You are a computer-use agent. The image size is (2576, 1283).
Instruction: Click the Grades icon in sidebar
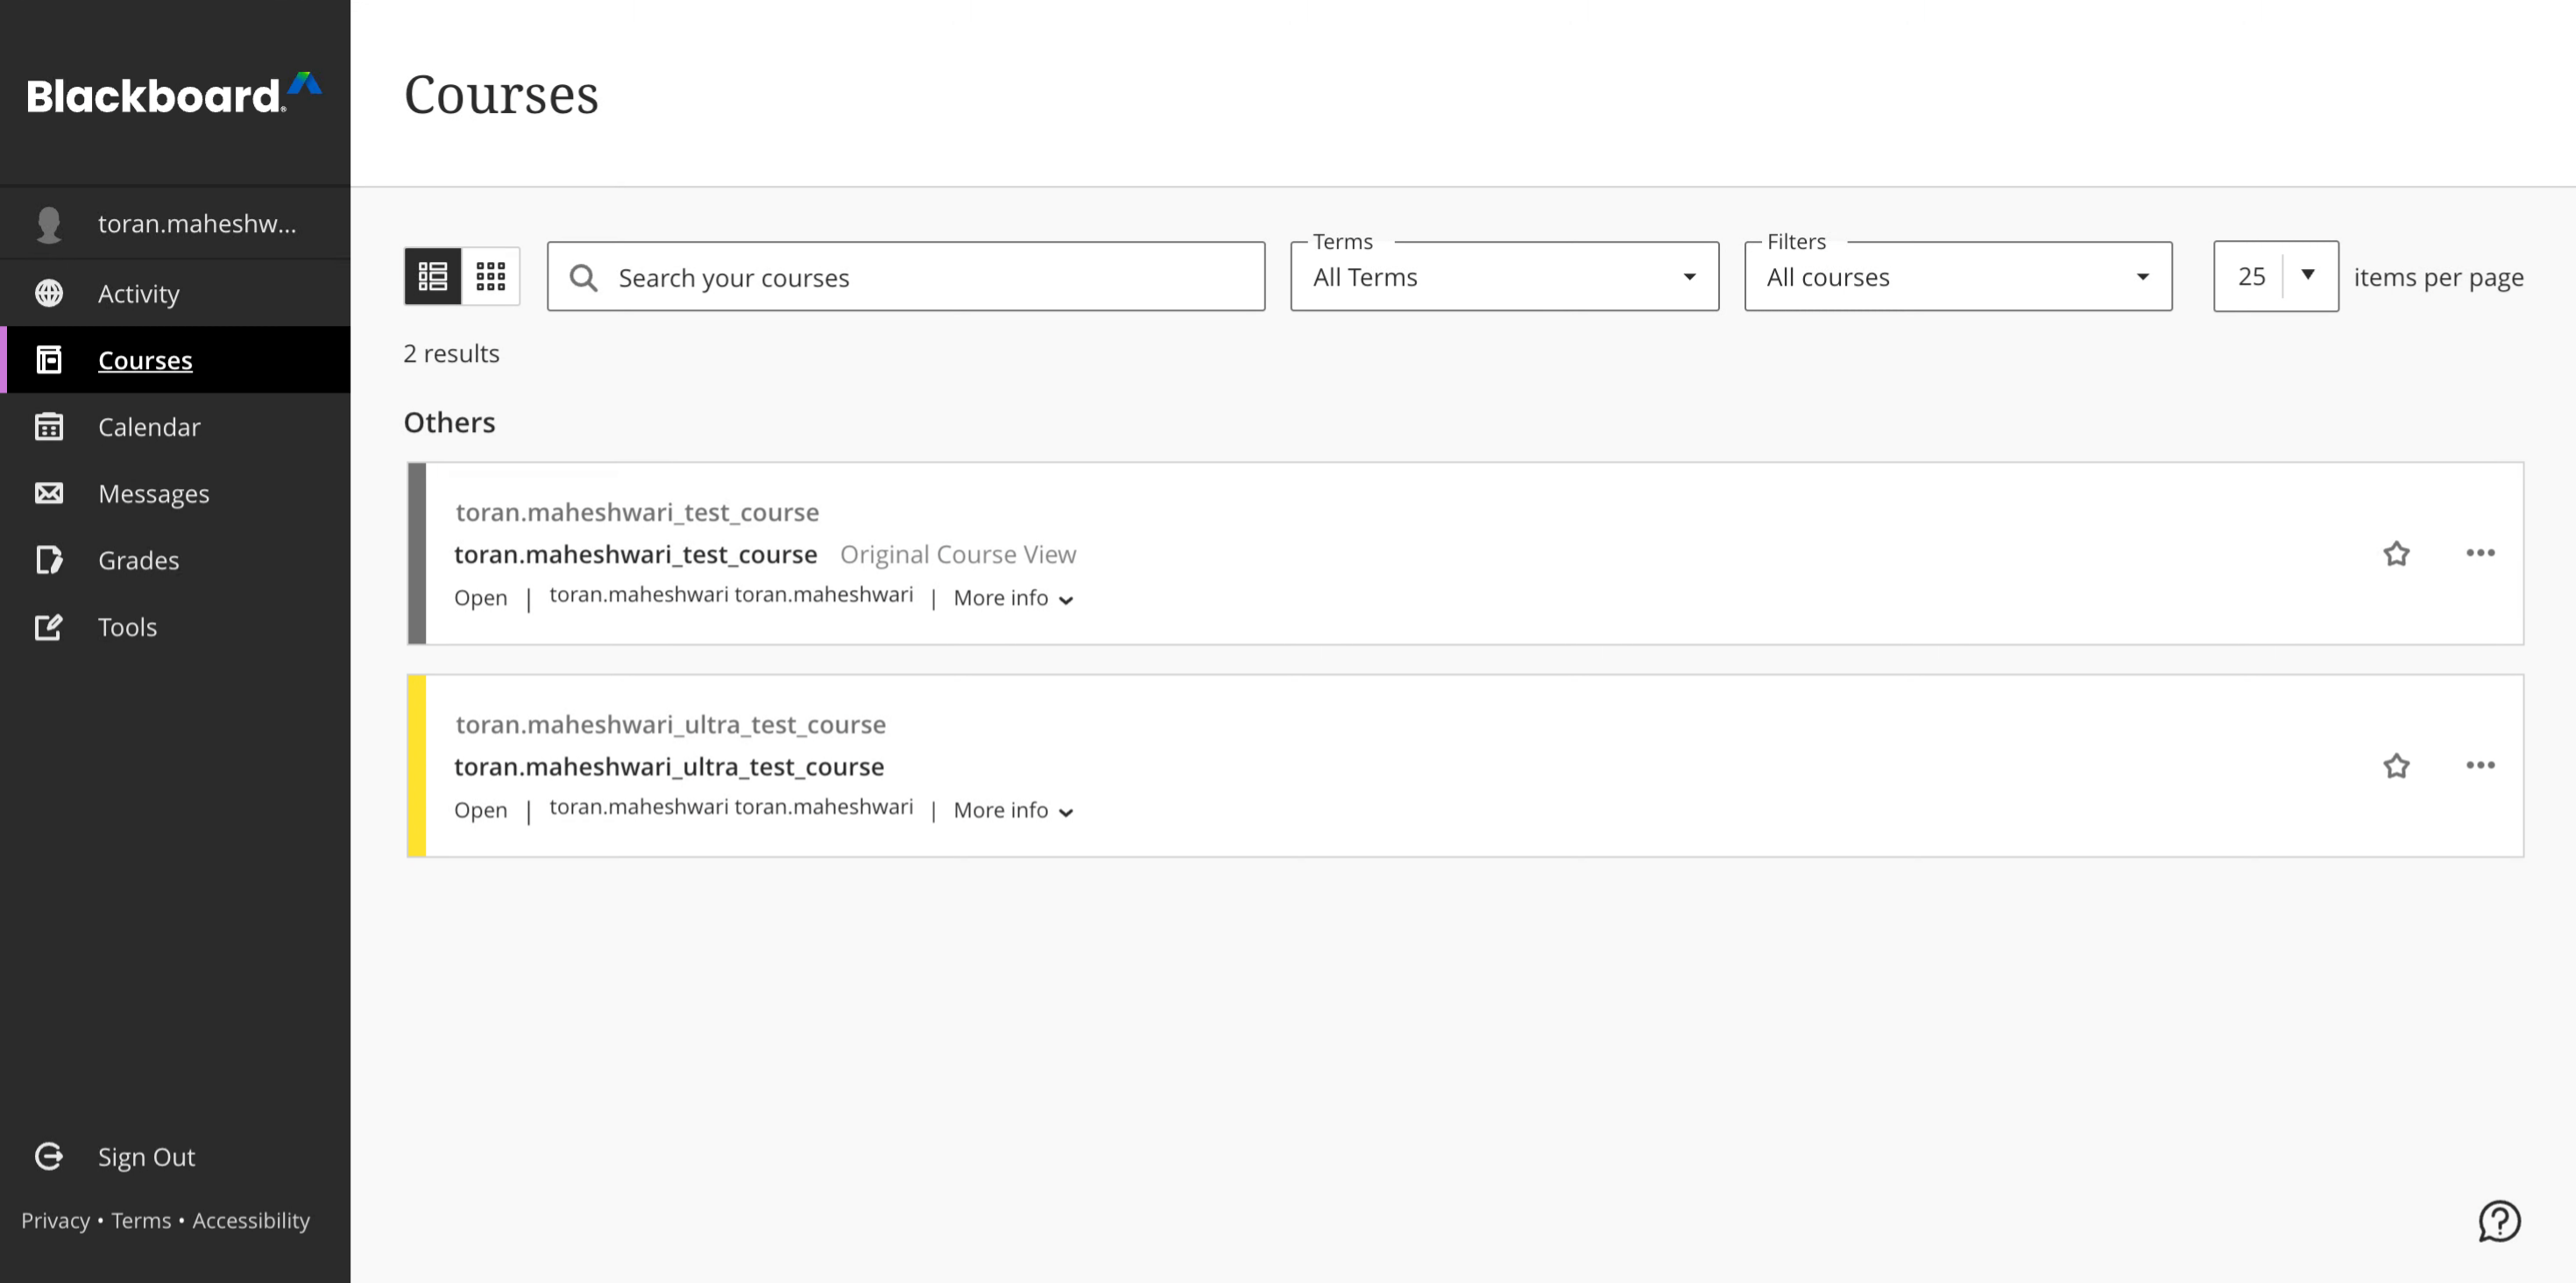pos(49,560)
